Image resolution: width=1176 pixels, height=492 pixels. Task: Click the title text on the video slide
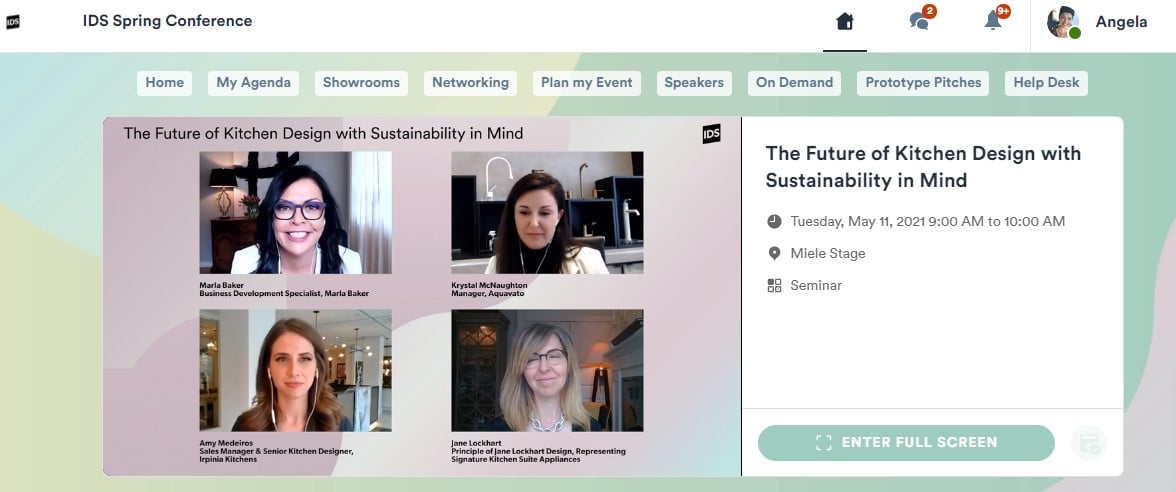[323, 134]
